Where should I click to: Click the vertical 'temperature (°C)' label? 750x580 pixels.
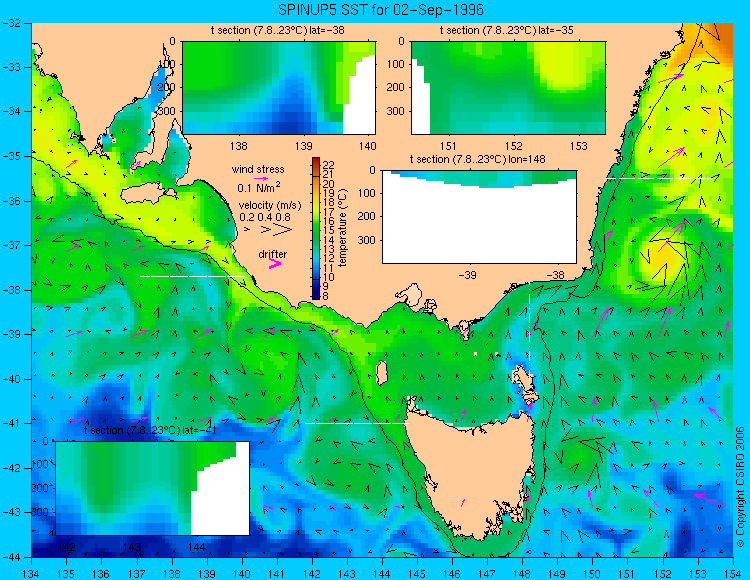click(x=343, y=228)
